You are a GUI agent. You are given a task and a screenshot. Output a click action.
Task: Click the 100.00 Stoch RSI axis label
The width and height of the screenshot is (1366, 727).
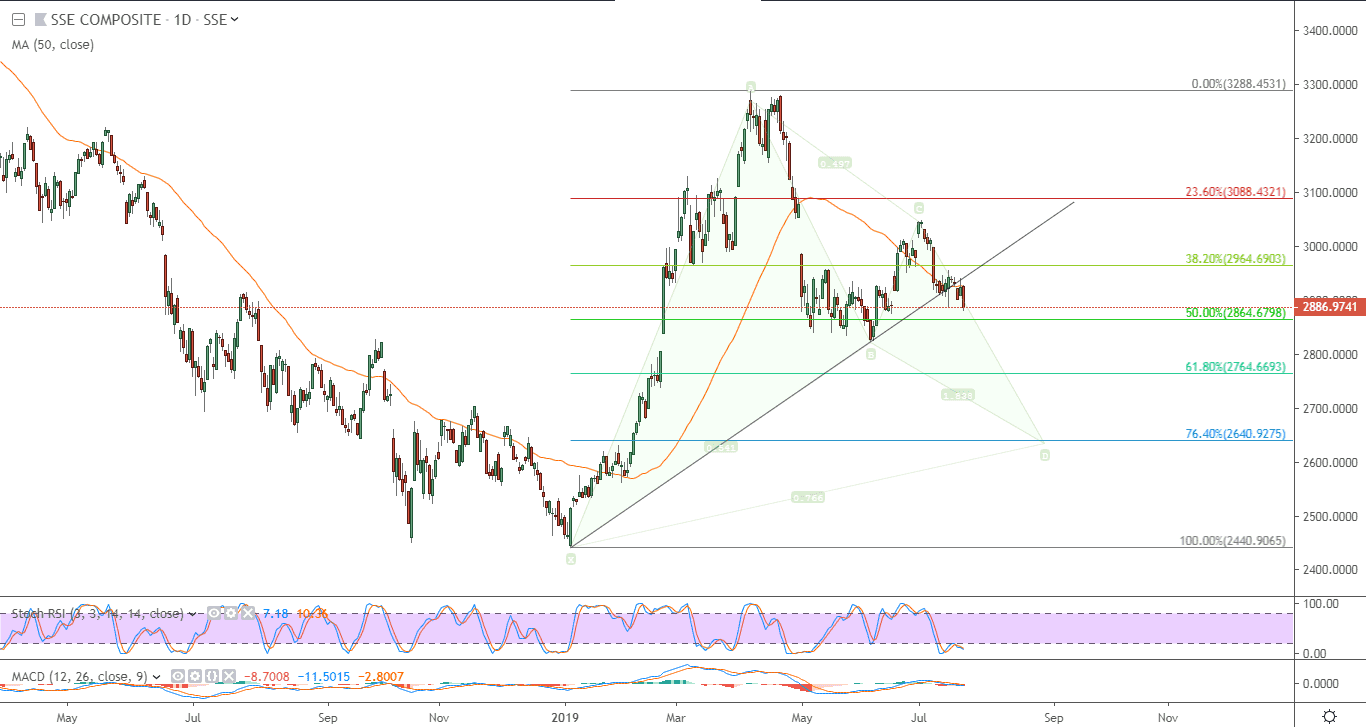coord(1322,603)
